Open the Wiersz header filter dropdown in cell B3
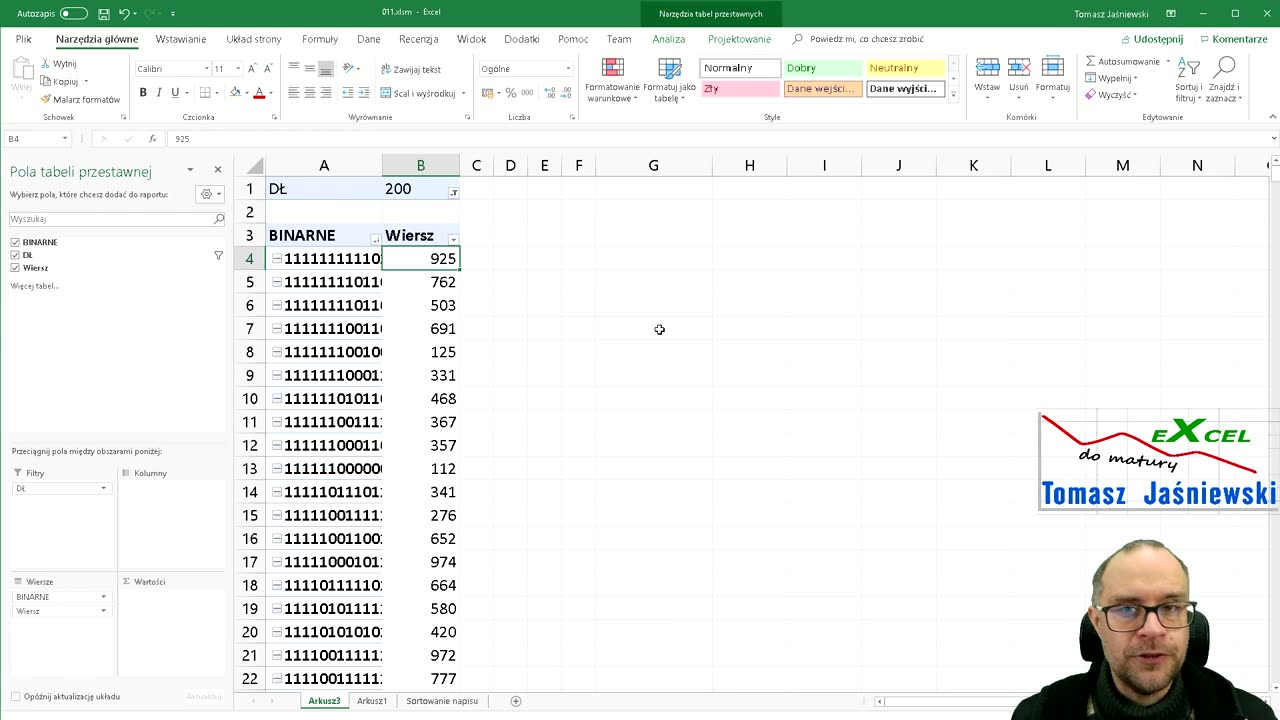Screen dimensions: 1280x720 pos(453,239)
